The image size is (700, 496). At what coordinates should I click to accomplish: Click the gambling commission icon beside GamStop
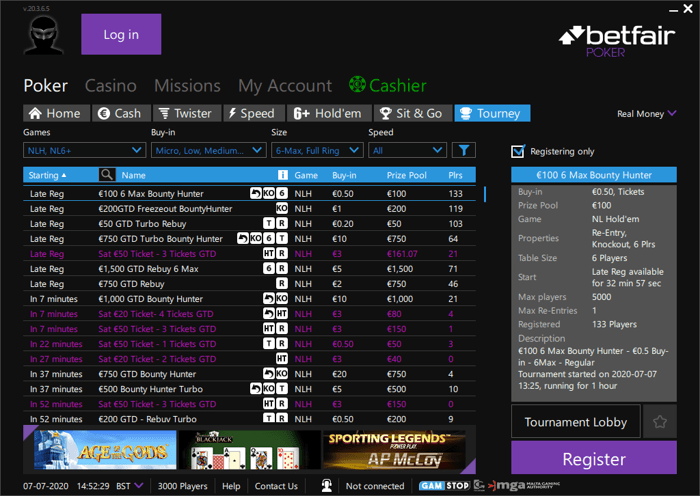point(479,485)
